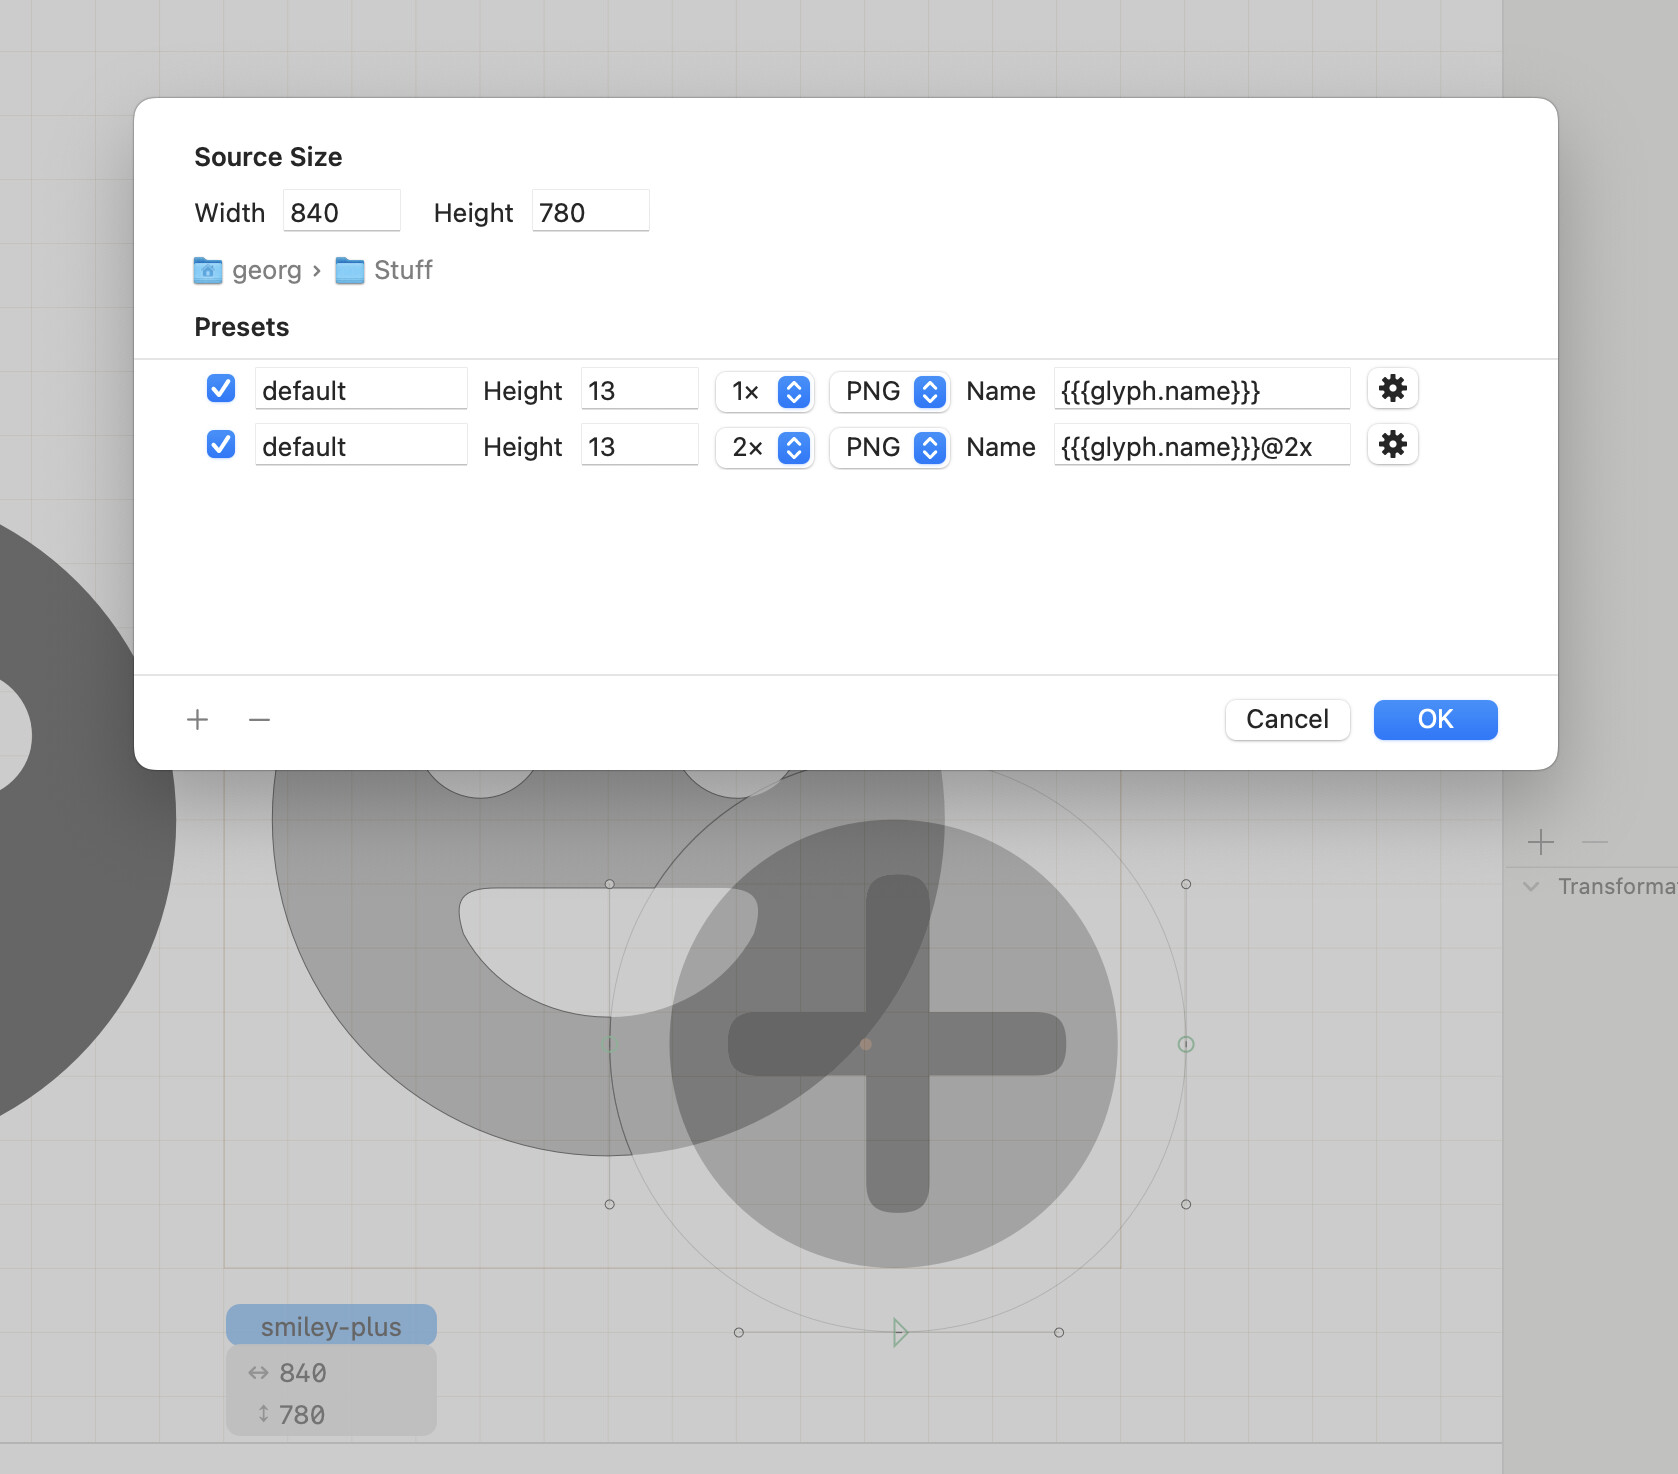Click the georg home folder icon

point(208,271)
